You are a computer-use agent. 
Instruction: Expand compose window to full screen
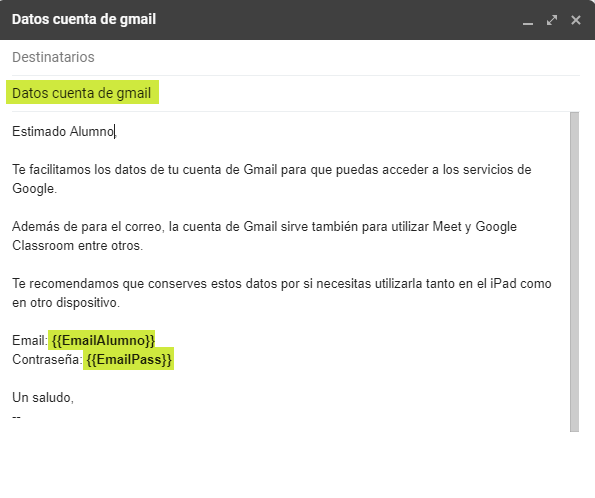tap(552, 20)
